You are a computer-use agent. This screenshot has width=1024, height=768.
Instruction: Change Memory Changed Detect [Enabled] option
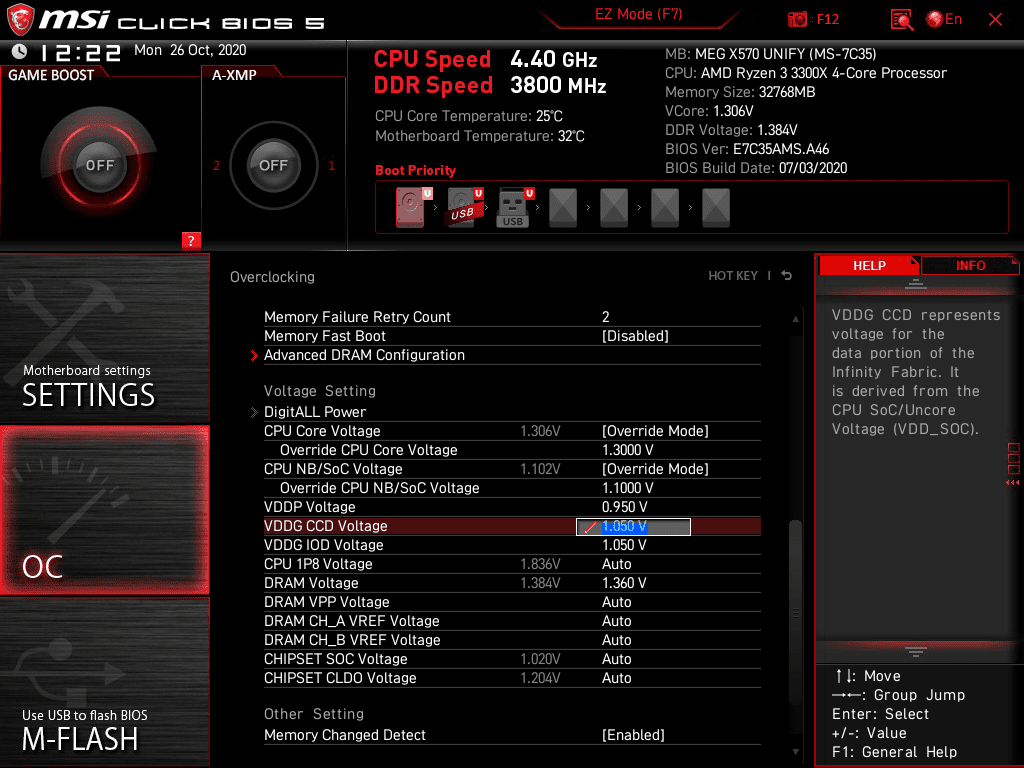(x=633, y=735)
